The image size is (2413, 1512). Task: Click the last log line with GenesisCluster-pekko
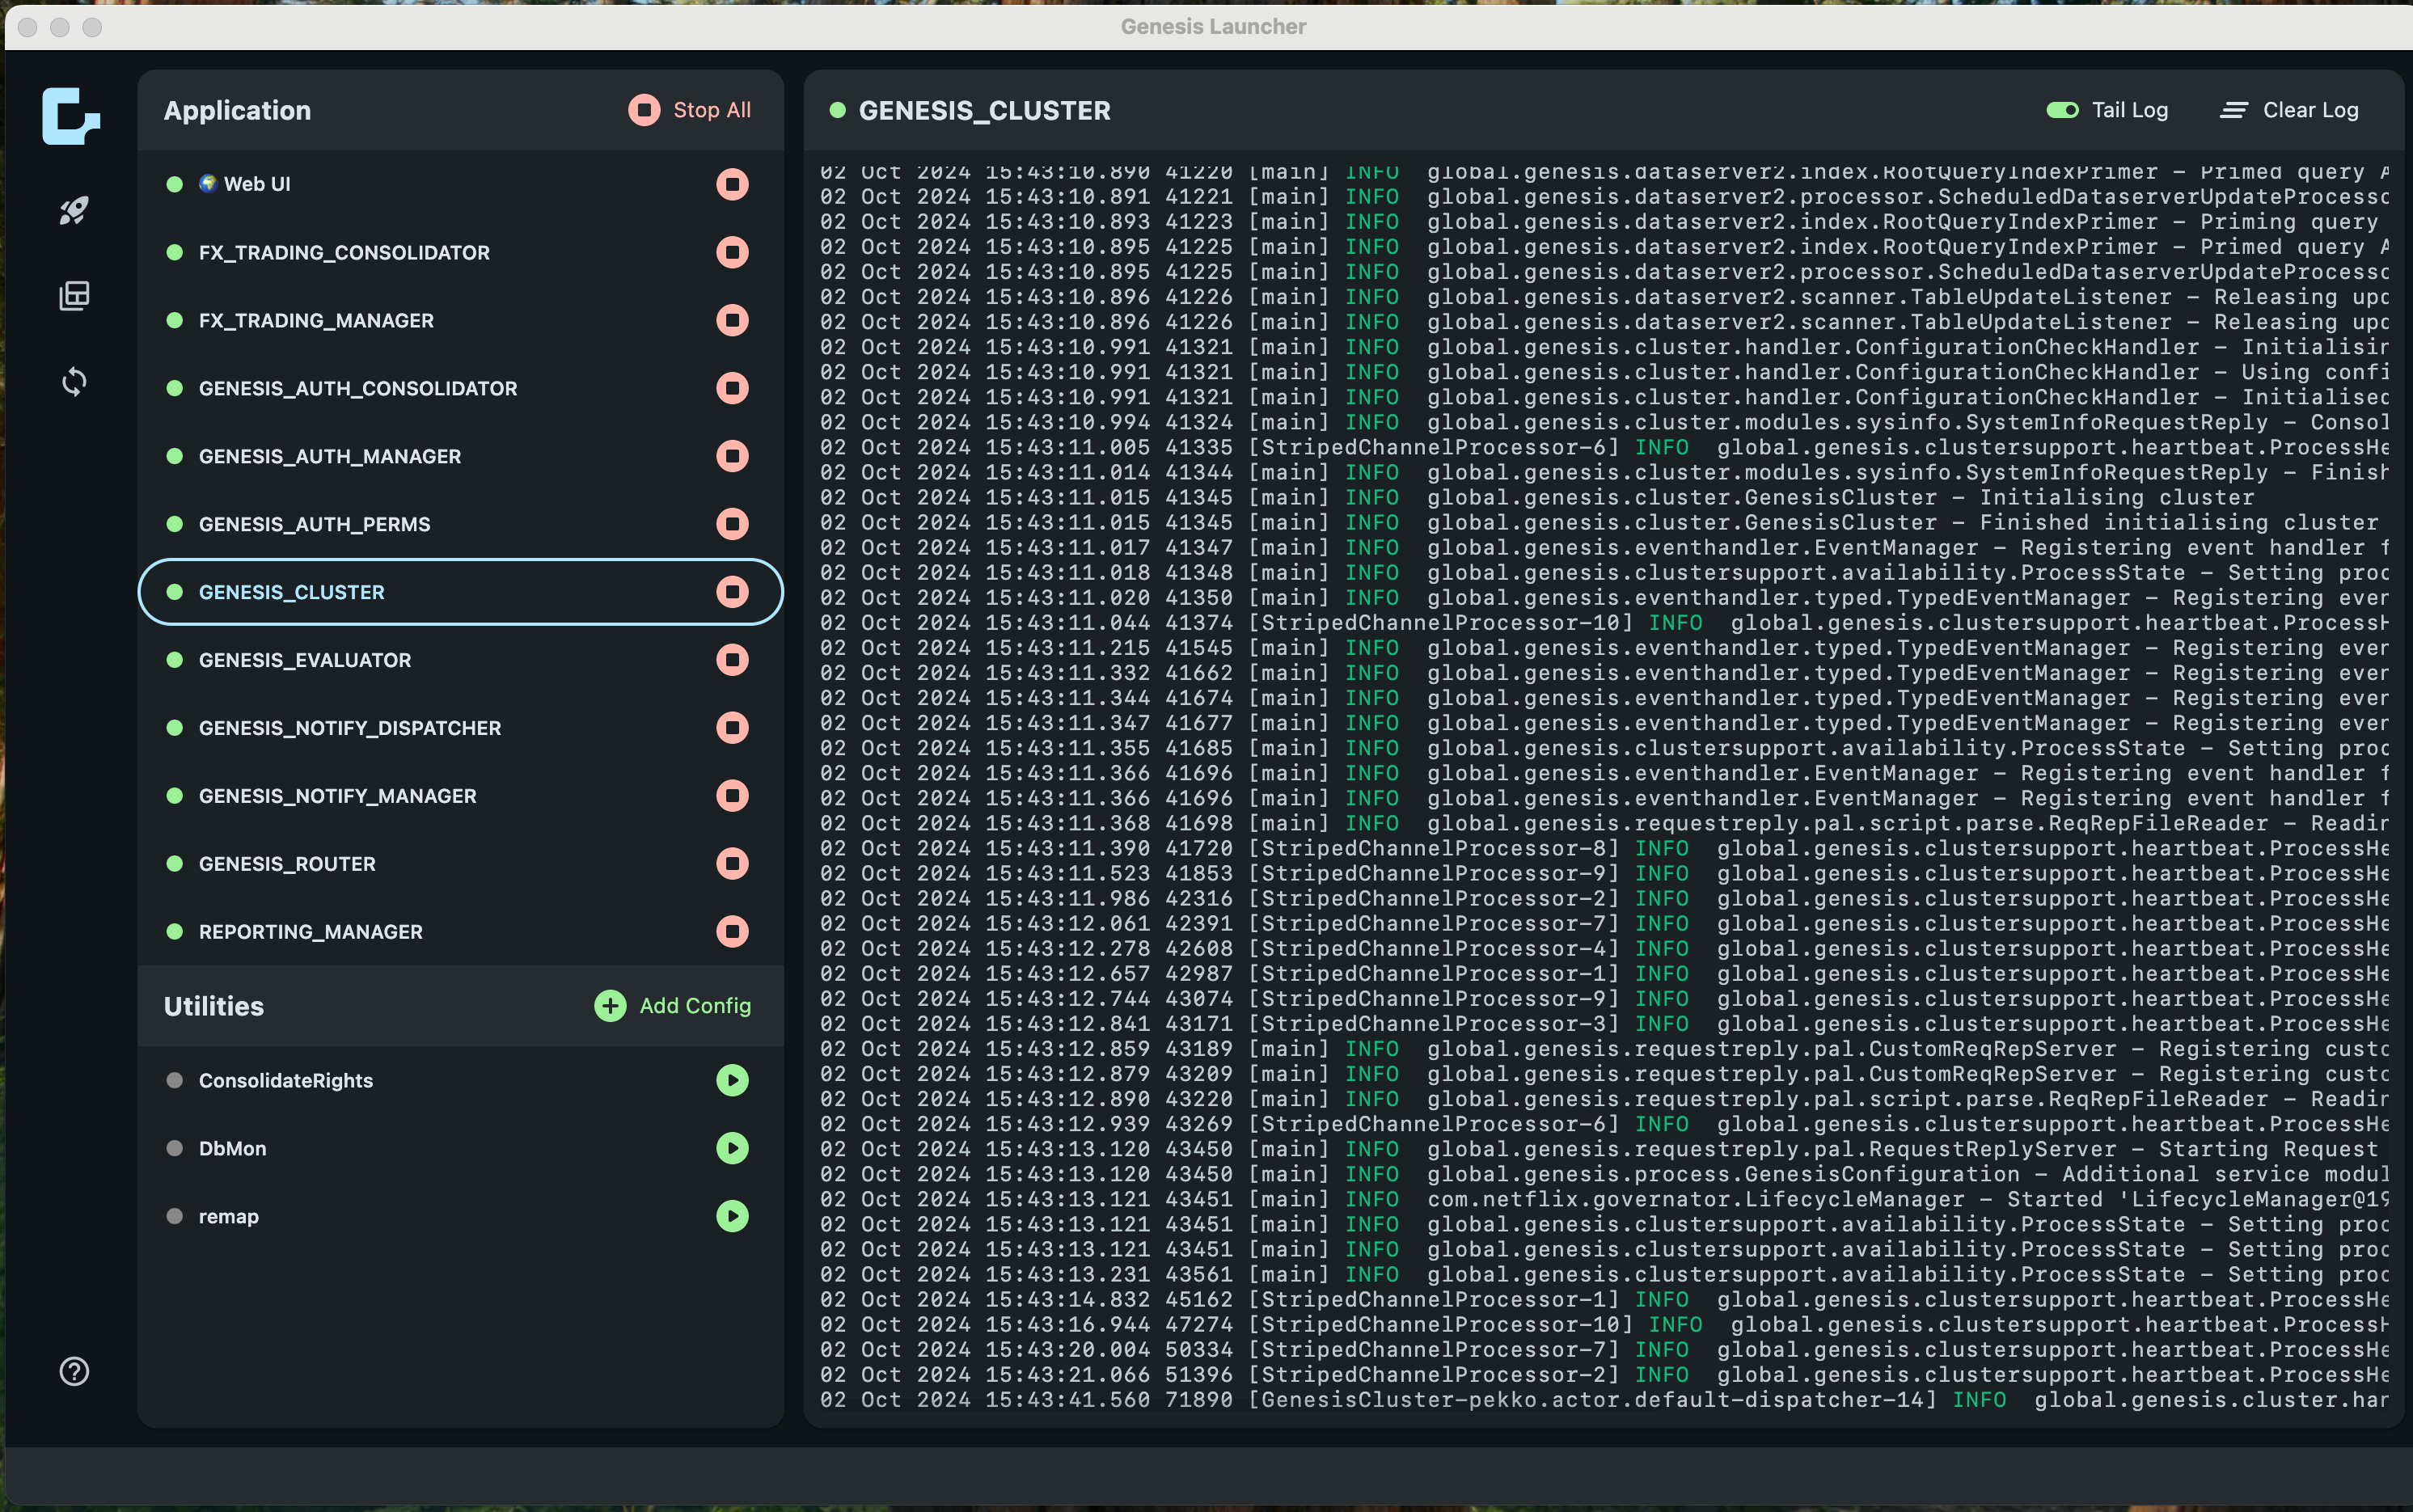coord(1604,1400)
